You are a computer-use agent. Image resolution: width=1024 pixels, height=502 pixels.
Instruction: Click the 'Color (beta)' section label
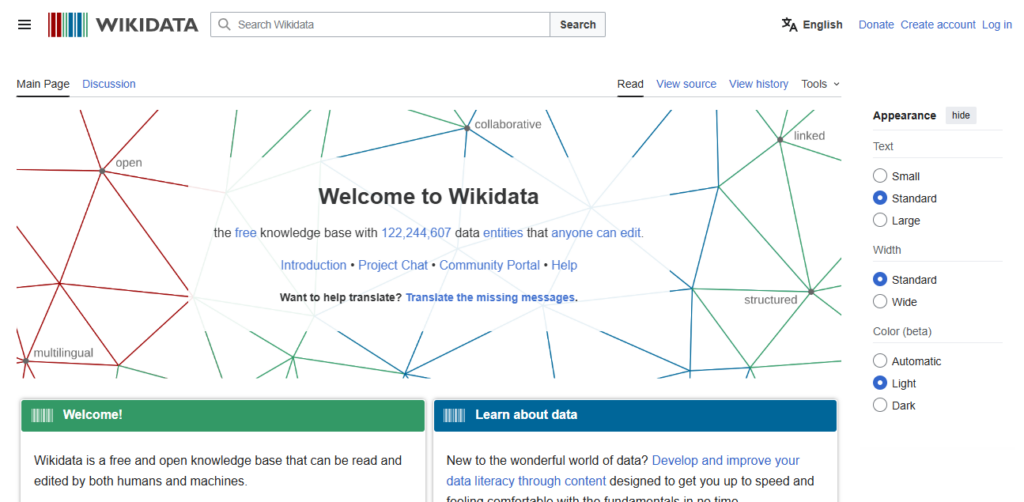click(902, 331)
